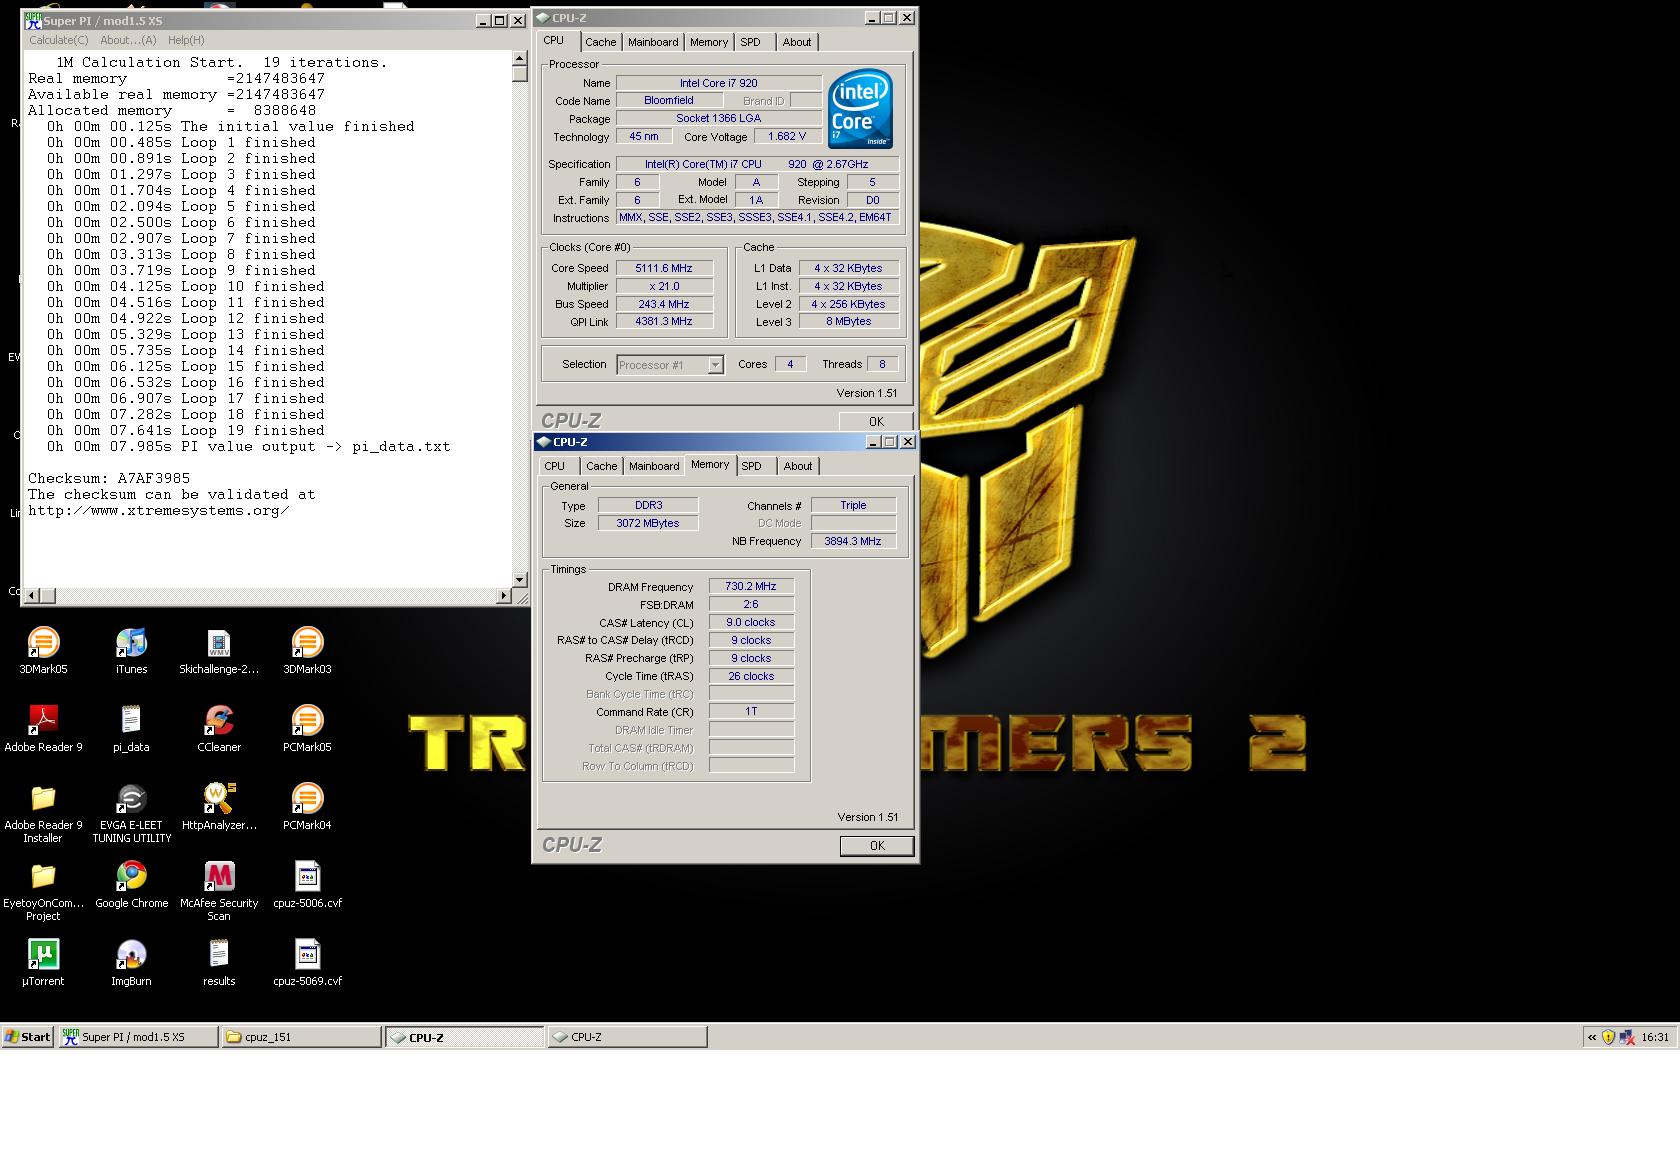Click the Intel Core i7 logo badge
The height and width of the screenshot is (1152, 1680).
860,109
